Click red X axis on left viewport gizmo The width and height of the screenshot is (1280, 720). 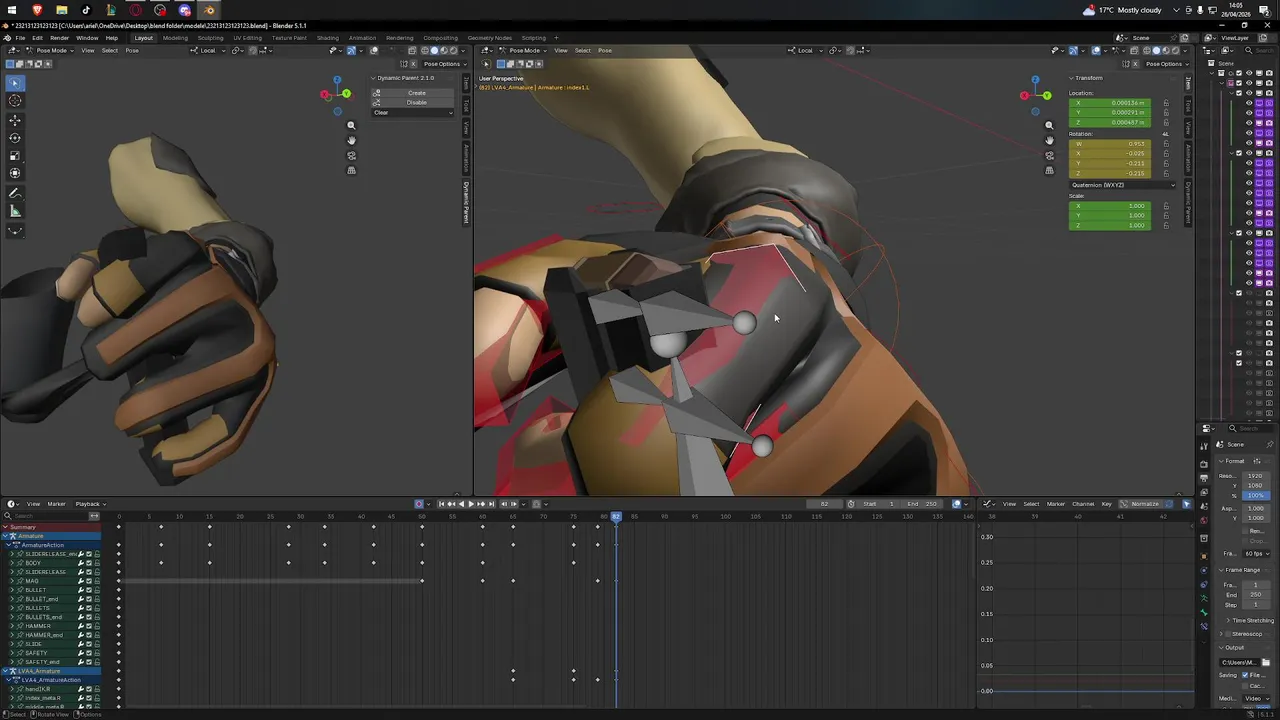[x=325, y=95]
